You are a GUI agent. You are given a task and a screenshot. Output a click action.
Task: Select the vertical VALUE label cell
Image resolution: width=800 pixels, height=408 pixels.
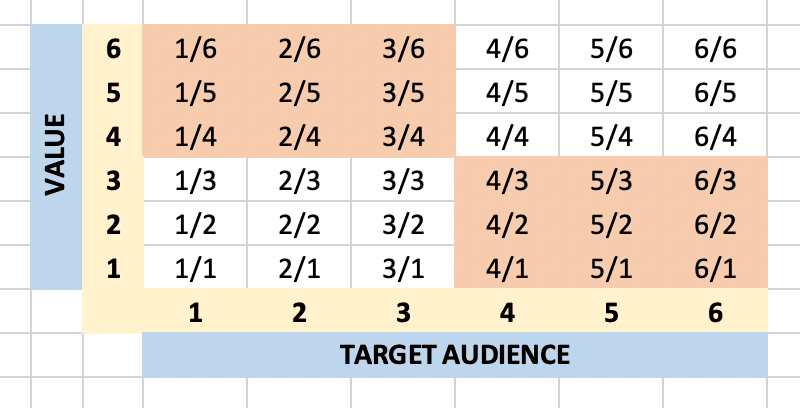[56, 157]
